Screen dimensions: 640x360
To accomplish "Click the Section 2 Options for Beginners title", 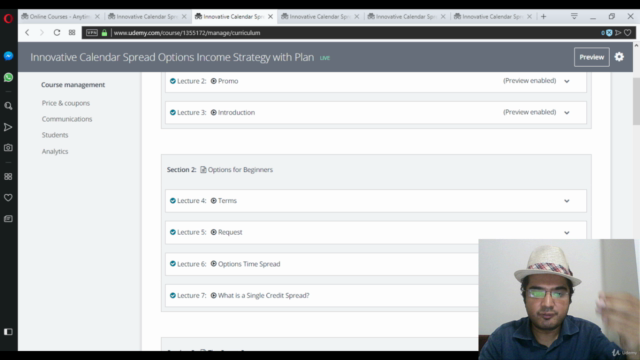I will [x=240, y=169].
